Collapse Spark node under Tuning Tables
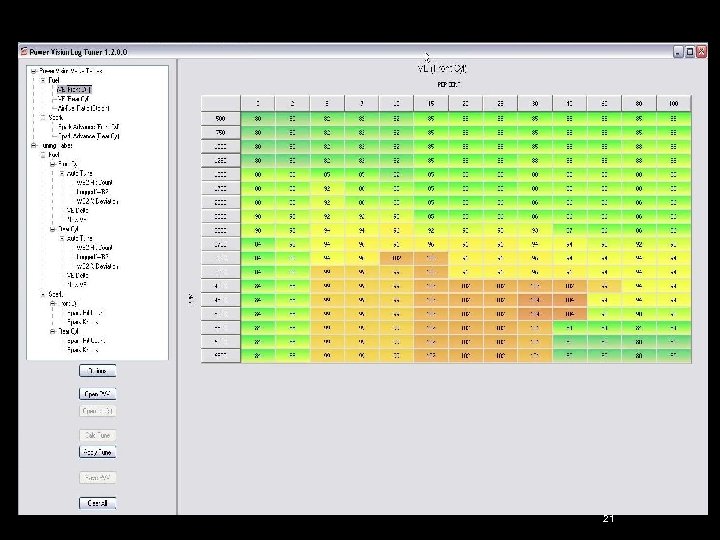This screenshot has height=540, width=720. point(43,294)
